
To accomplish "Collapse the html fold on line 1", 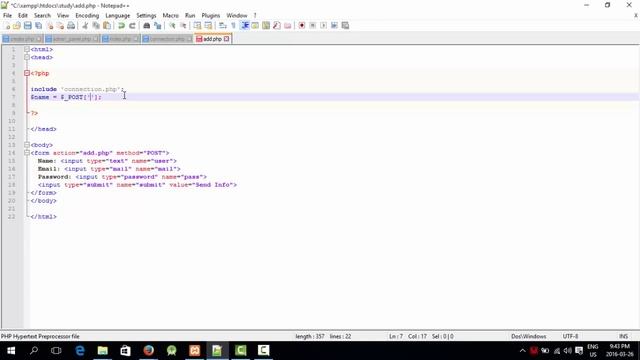I will (27, 49).
